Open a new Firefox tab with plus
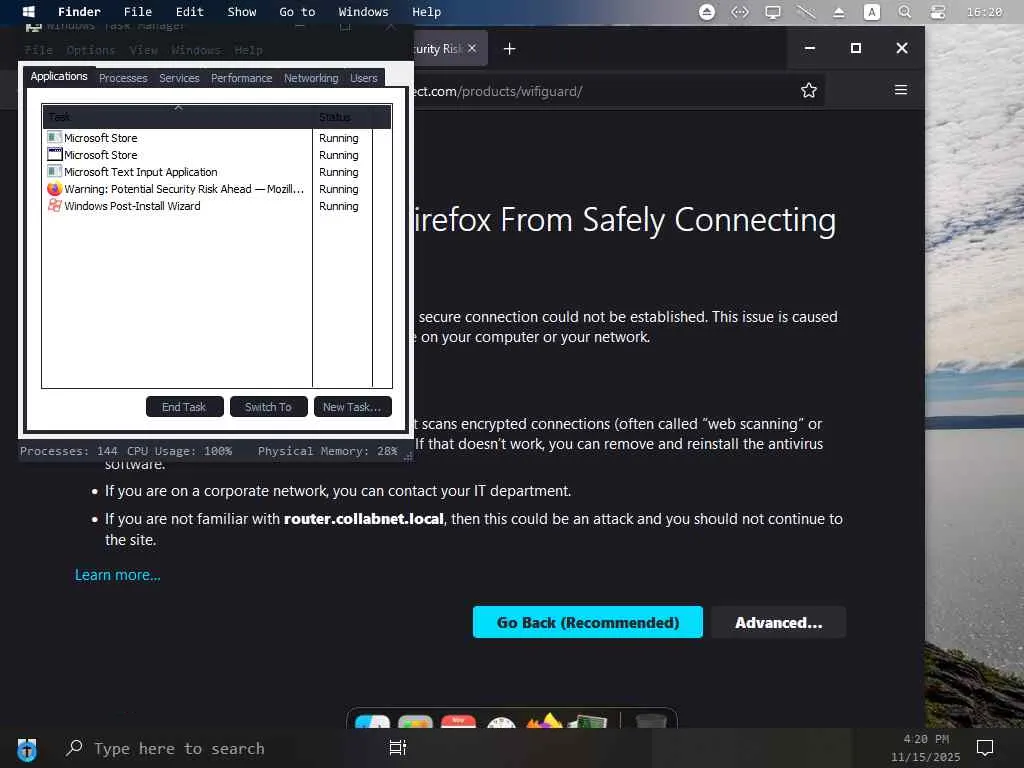This screenshot has height=768, width=1024. point(509,49)
